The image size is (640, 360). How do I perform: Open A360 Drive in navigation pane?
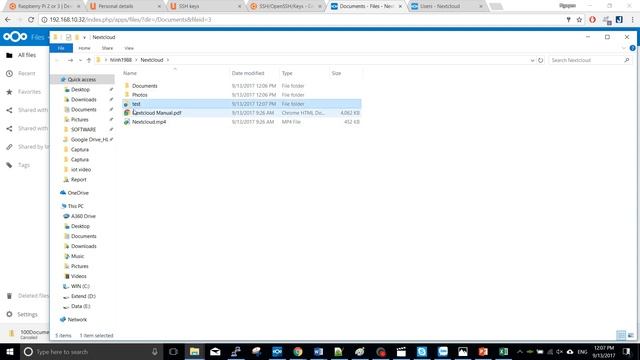click(x=83, y=216)
